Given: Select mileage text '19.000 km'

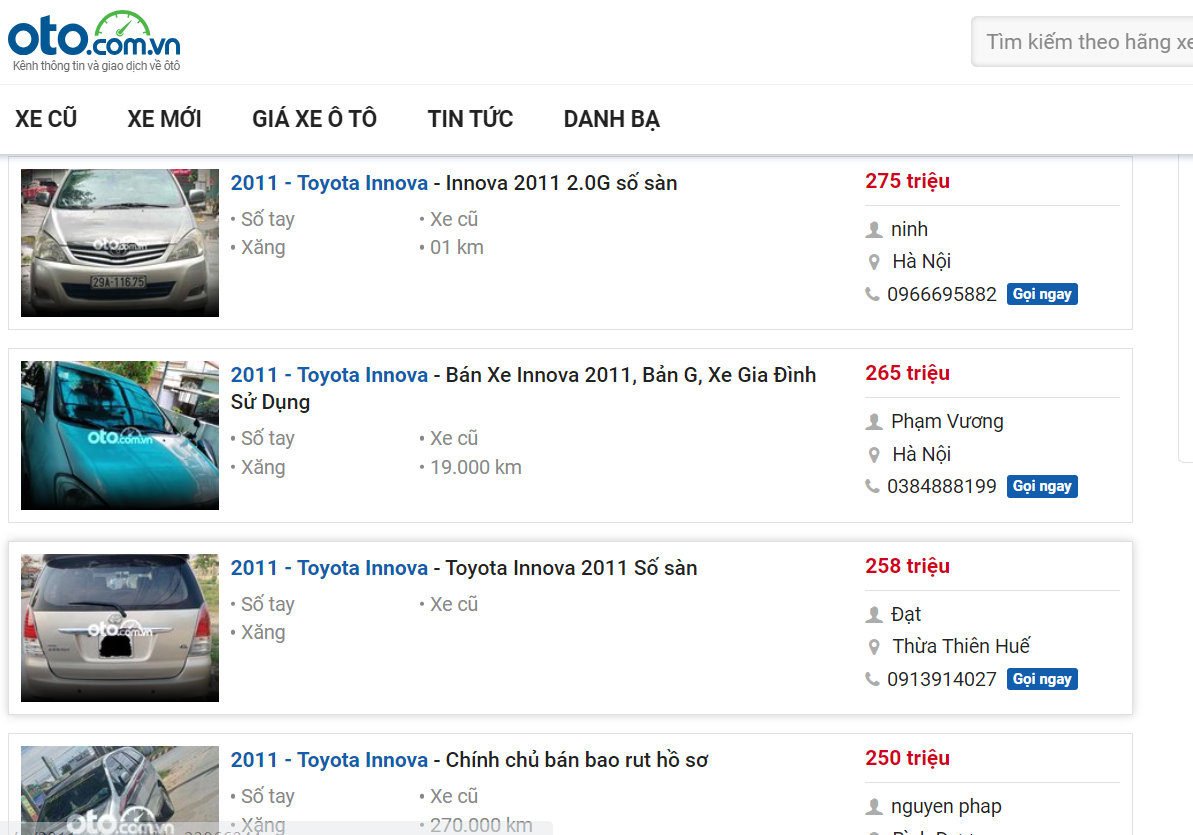Looking at the screenshot, I should coord(476,467).
